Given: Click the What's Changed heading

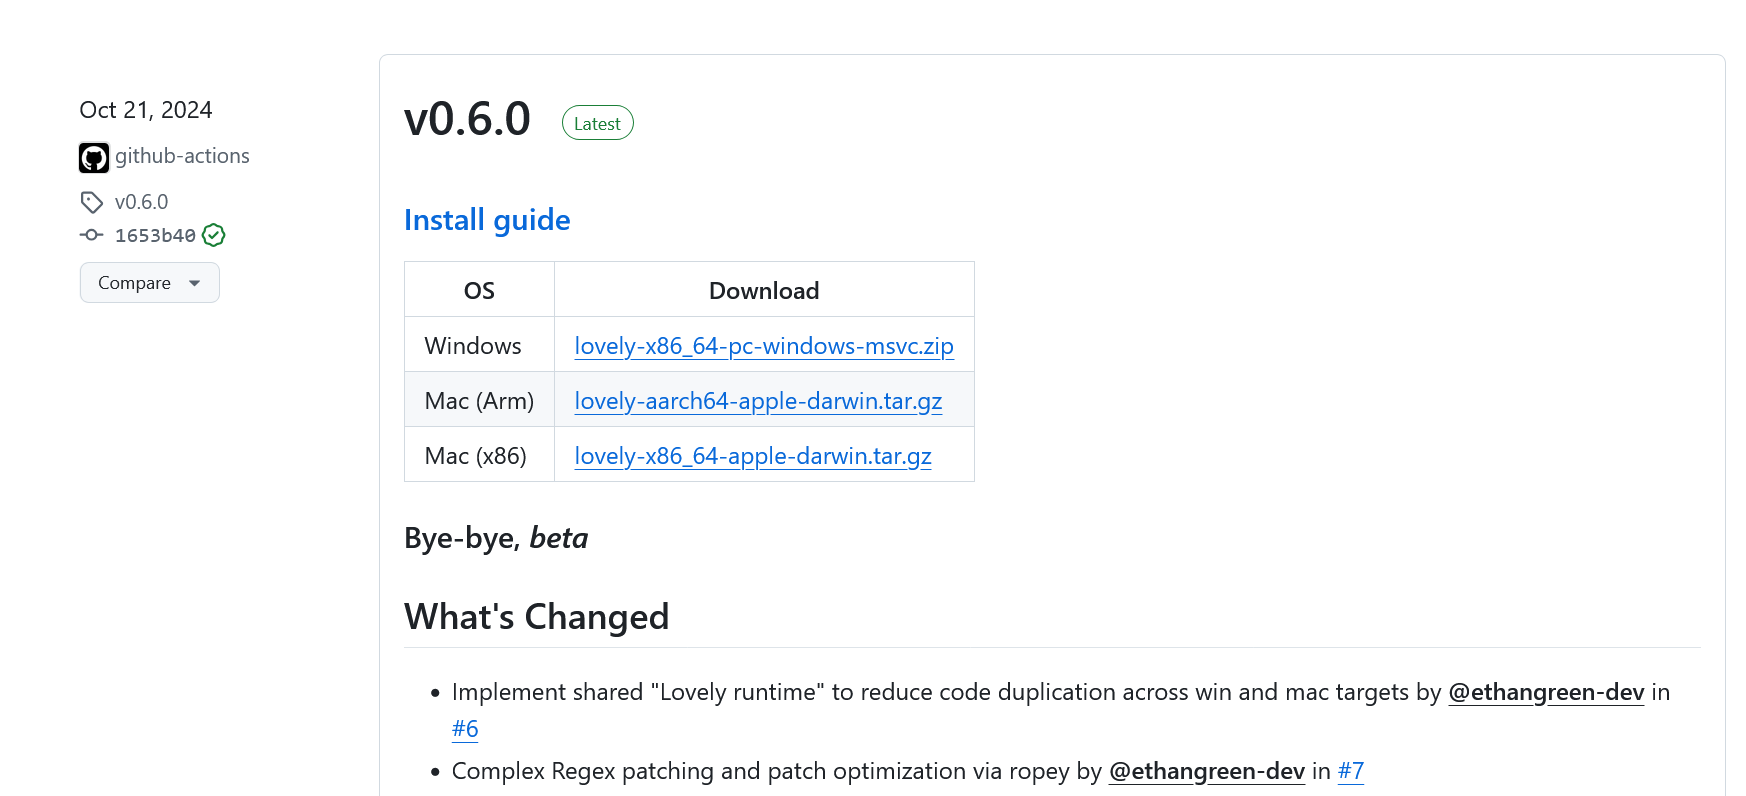Looking at the screenshot, I should pos(537,617).
